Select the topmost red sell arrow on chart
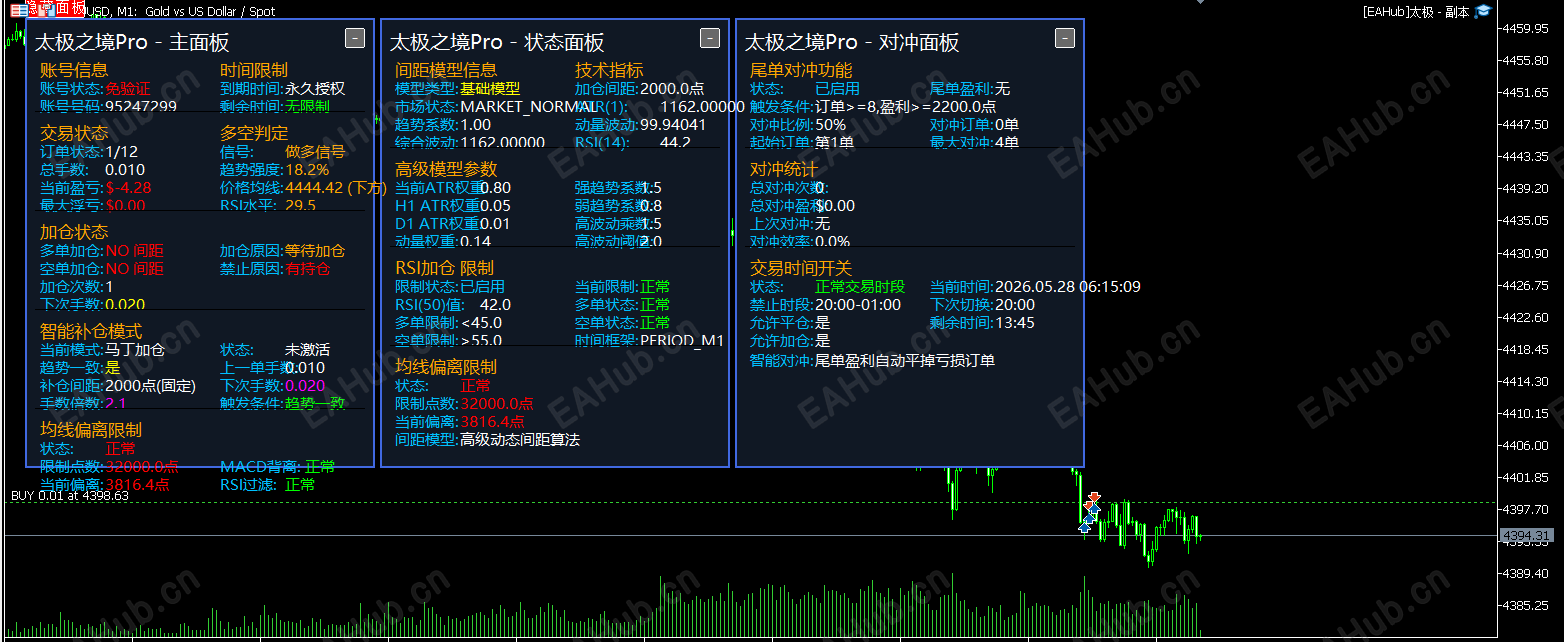Image resolution: width=1564 pixels, height=642 pixels. pyautogui.click(x=1094, y=497)
